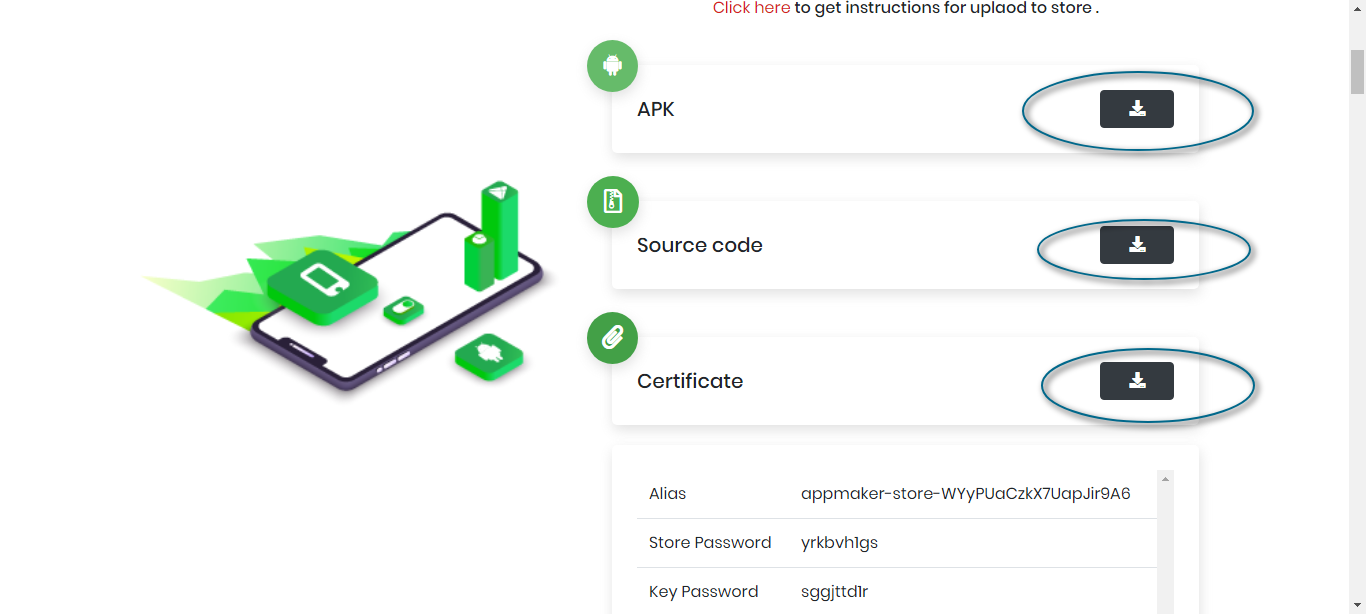Select the Key Password label
Image resolution: width=1366 pixels, height=614 pixels.
pyautogui.click(x=704, y=592)
